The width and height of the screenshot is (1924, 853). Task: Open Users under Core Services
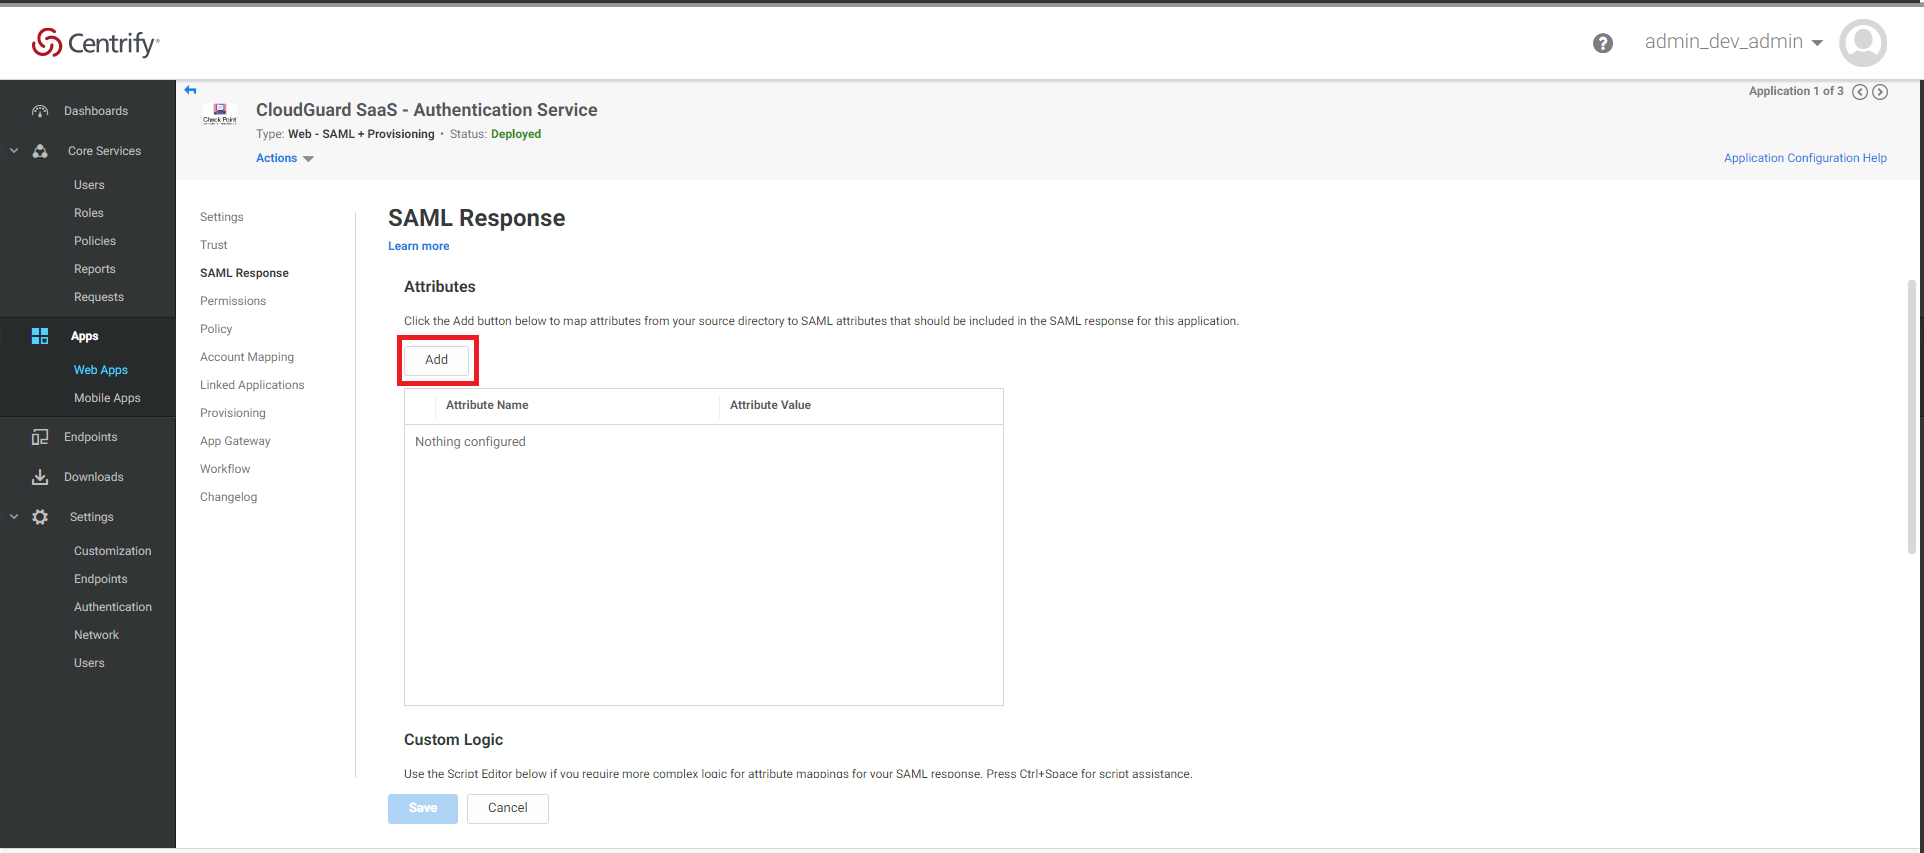pos(89,185)
